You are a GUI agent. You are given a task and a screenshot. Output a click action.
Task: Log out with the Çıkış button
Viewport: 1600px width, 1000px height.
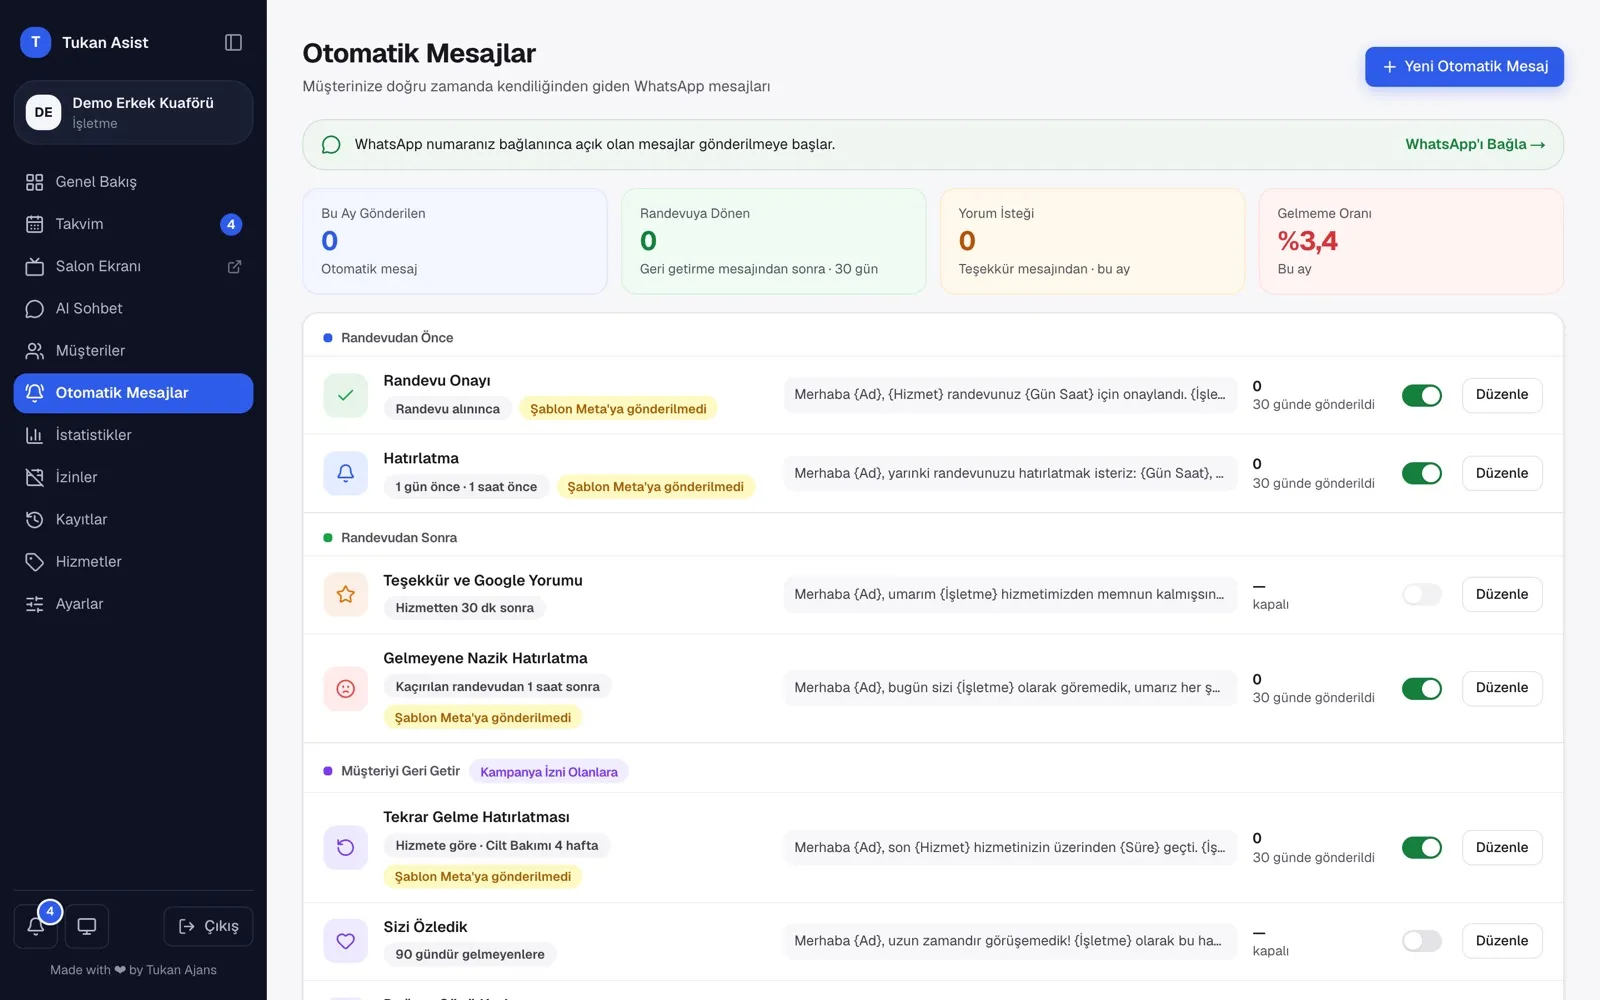[x=208, y=926]
